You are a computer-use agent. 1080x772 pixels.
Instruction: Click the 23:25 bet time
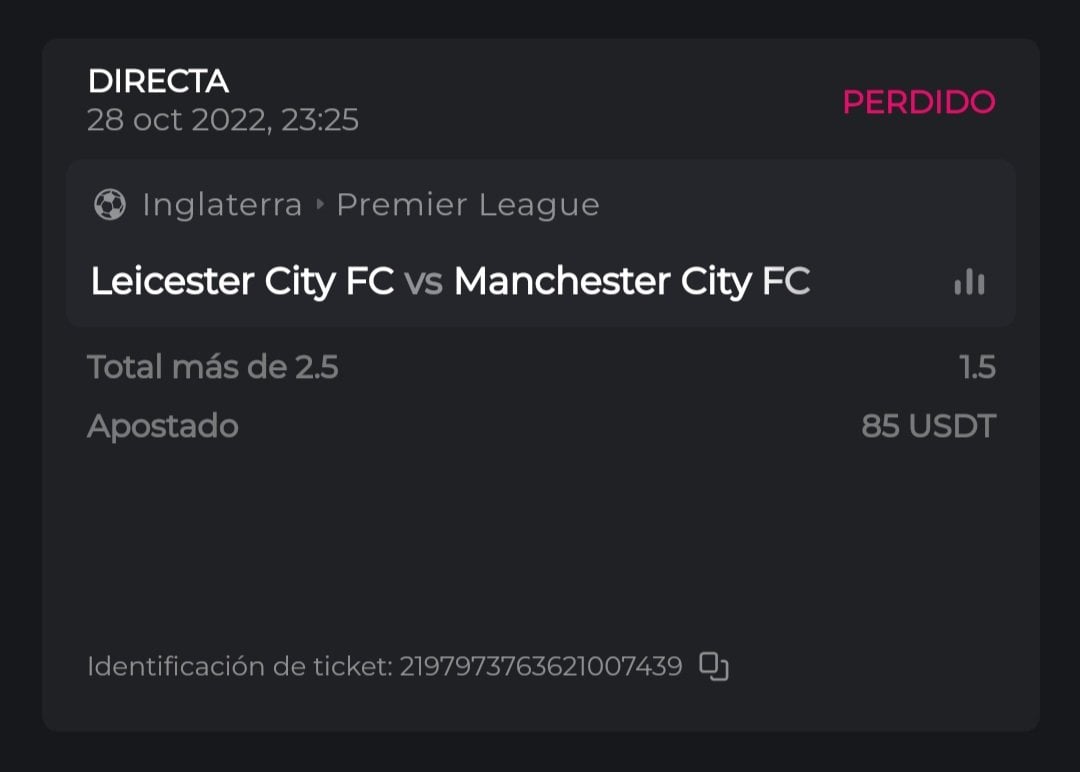319,120
